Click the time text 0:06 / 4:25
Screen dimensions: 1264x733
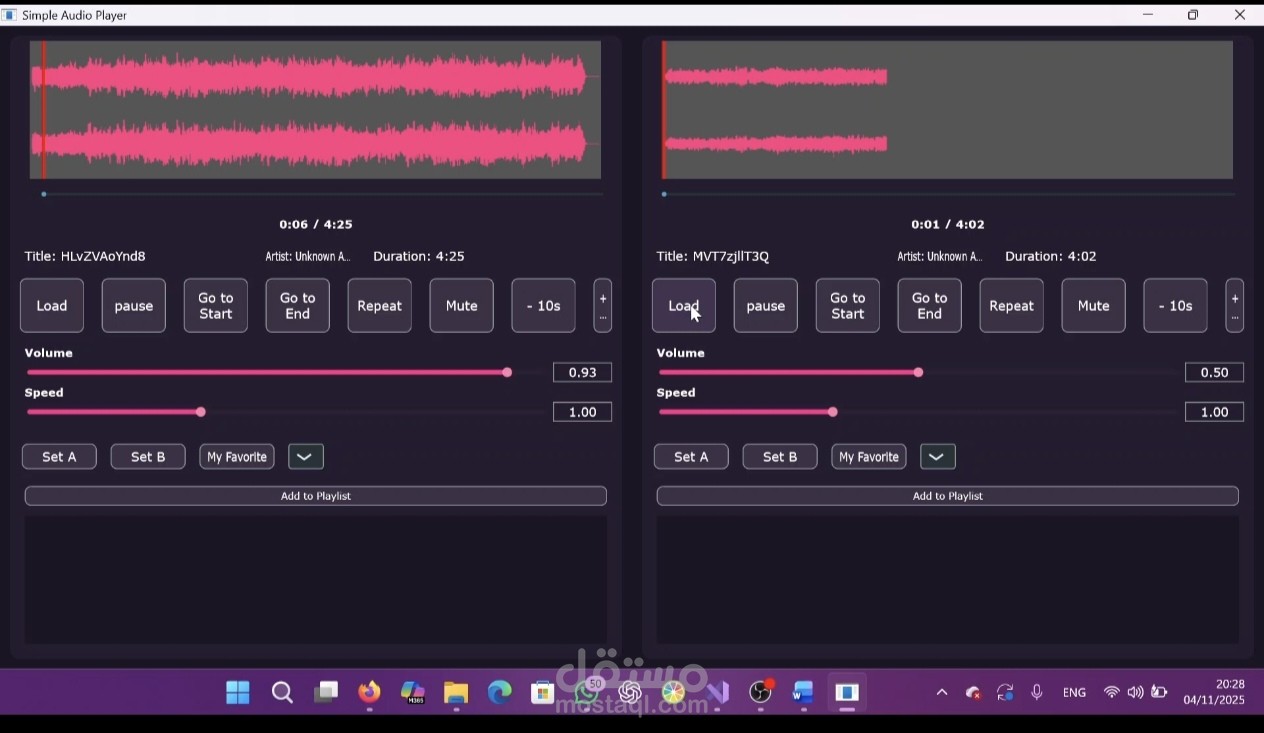316,224
